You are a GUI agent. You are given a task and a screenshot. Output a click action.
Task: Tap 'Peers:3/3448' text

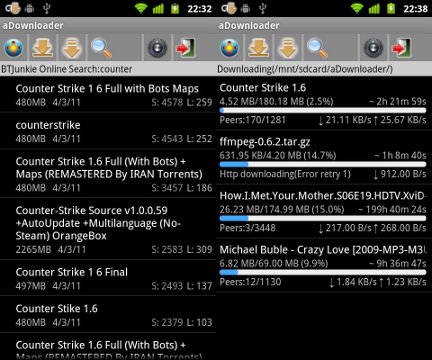click(247, 228)
